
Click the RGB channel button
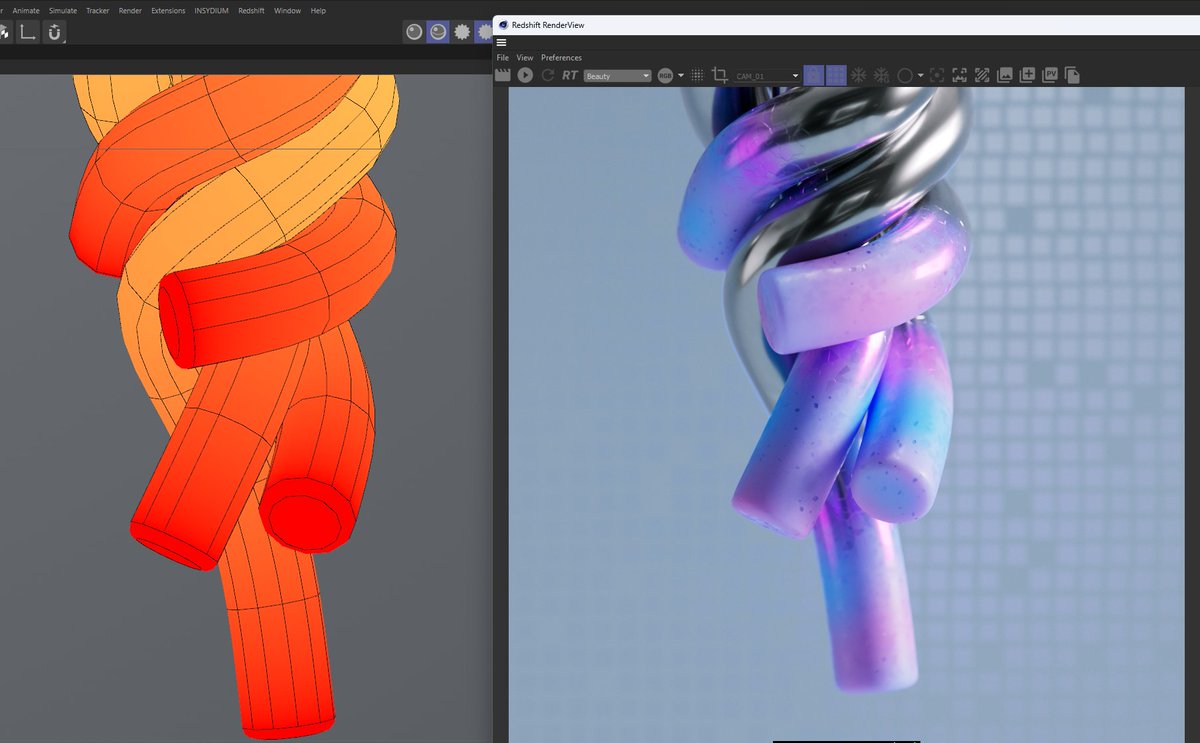tap(667, 75)
